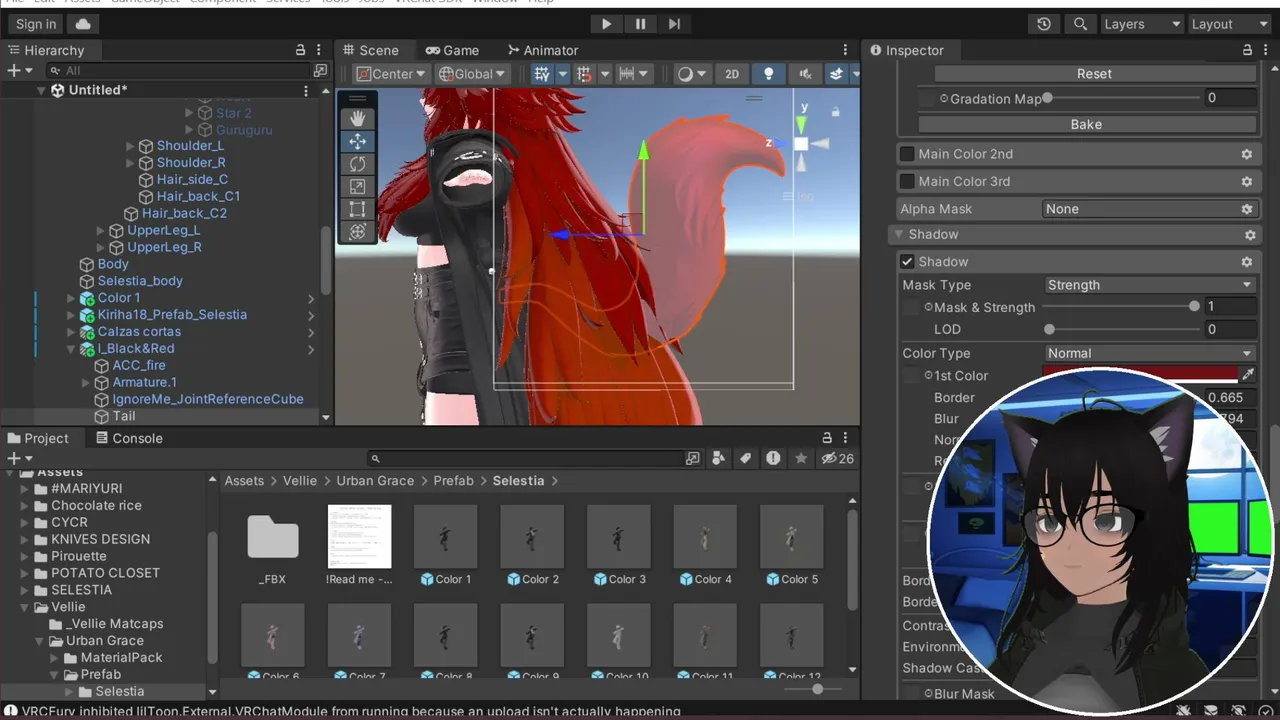This screenshot has height=720, width=1280.
Task: Open the Color Type Normal dropdown
Action: [x=1149, y=353]
